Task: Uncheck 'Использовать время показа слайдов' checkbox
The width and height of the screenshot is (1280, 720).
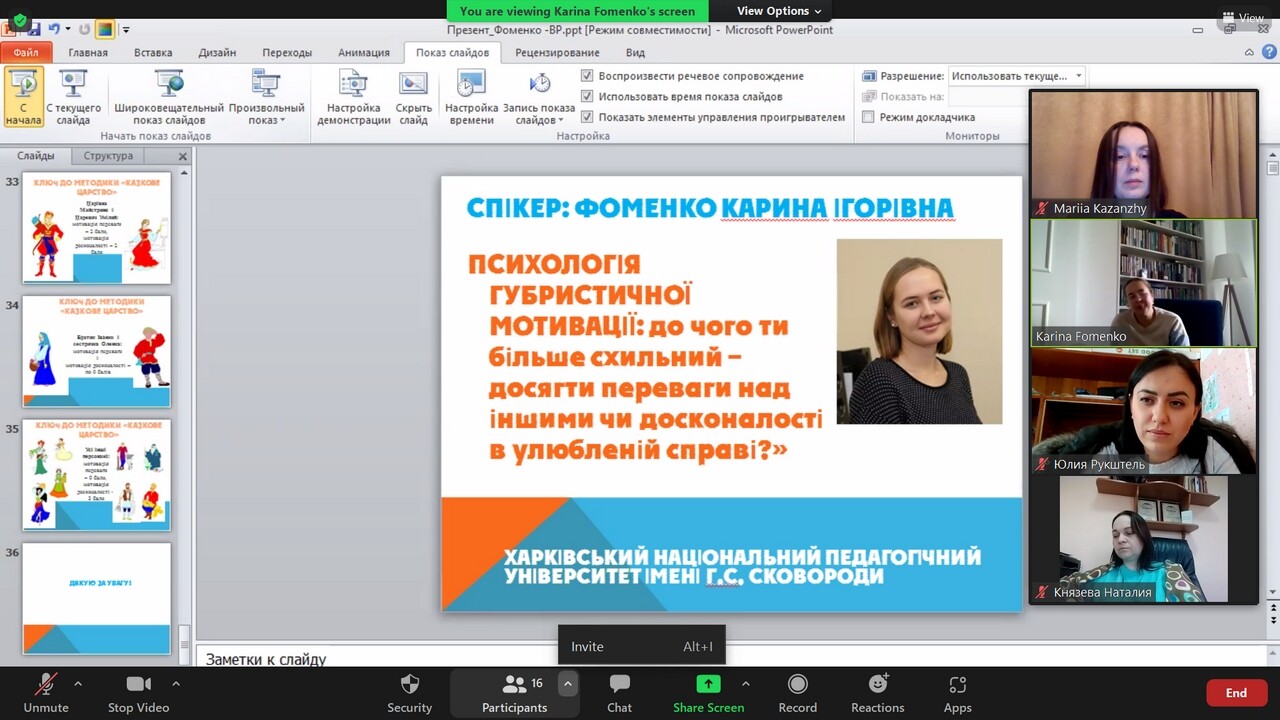Action: 587,97
